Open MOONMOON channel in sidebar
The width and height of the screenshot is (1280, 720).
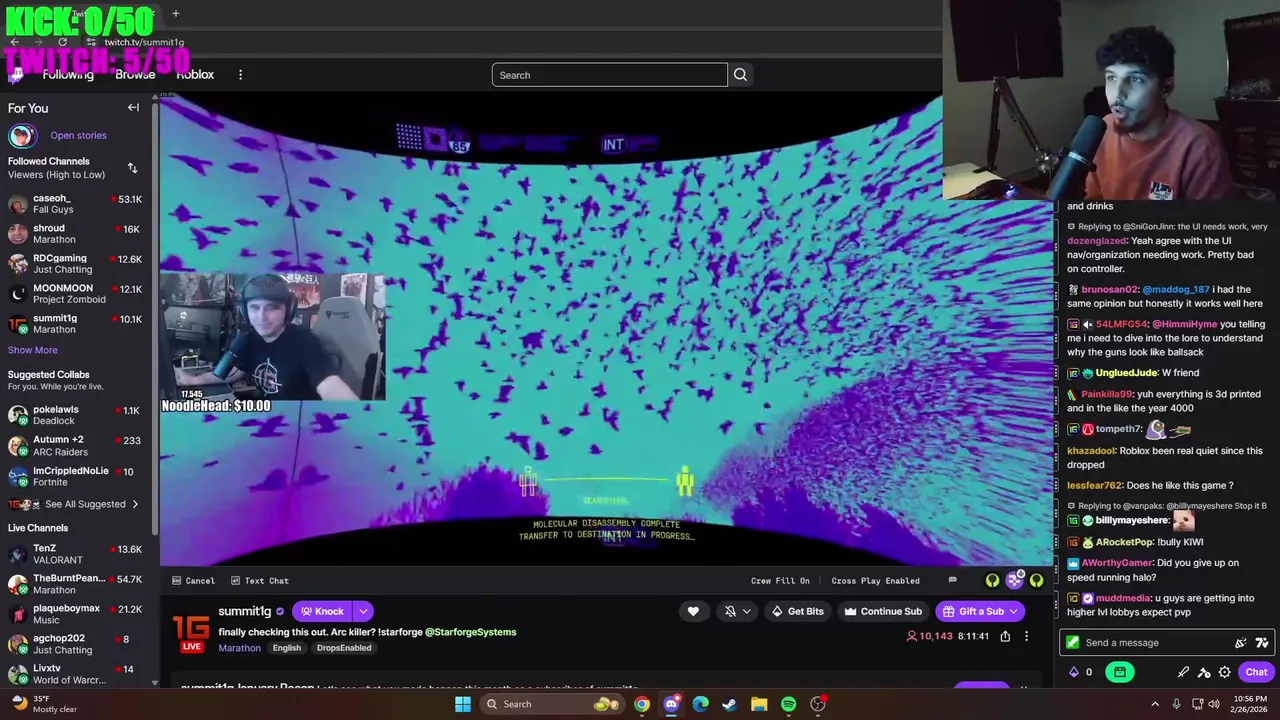pos(75,294)
